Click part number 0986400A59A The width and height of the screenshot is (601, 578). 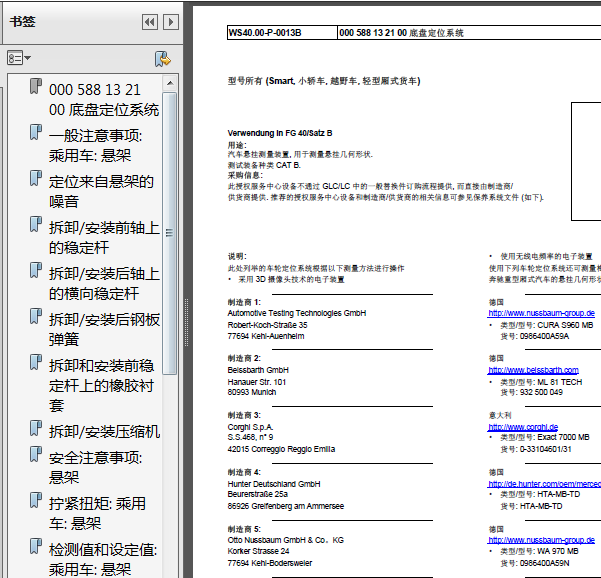pyautogui.click(x=544, y=336)
